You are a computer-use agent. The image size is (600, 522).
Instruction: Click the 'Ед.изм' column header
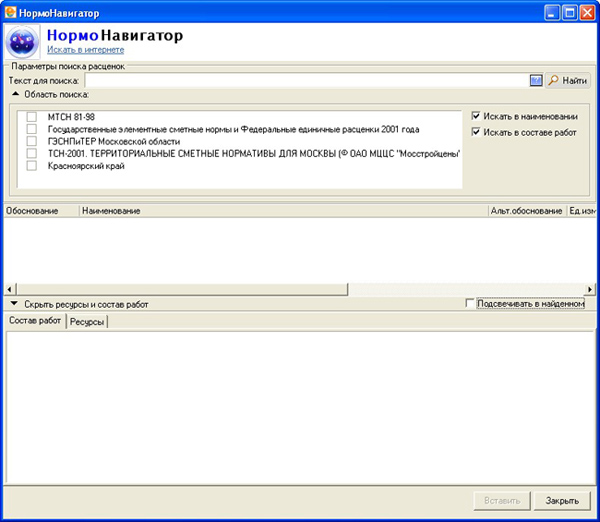(x=582, y=211)
